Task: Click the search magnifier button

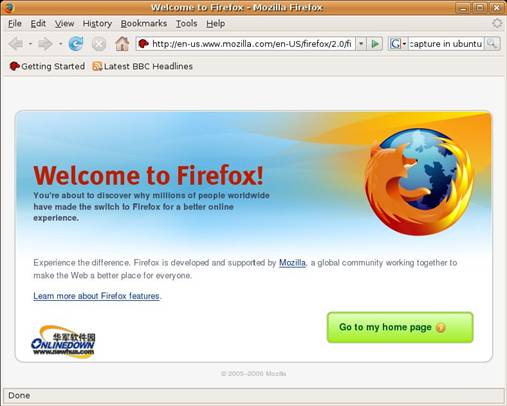Action: point(492,44)
